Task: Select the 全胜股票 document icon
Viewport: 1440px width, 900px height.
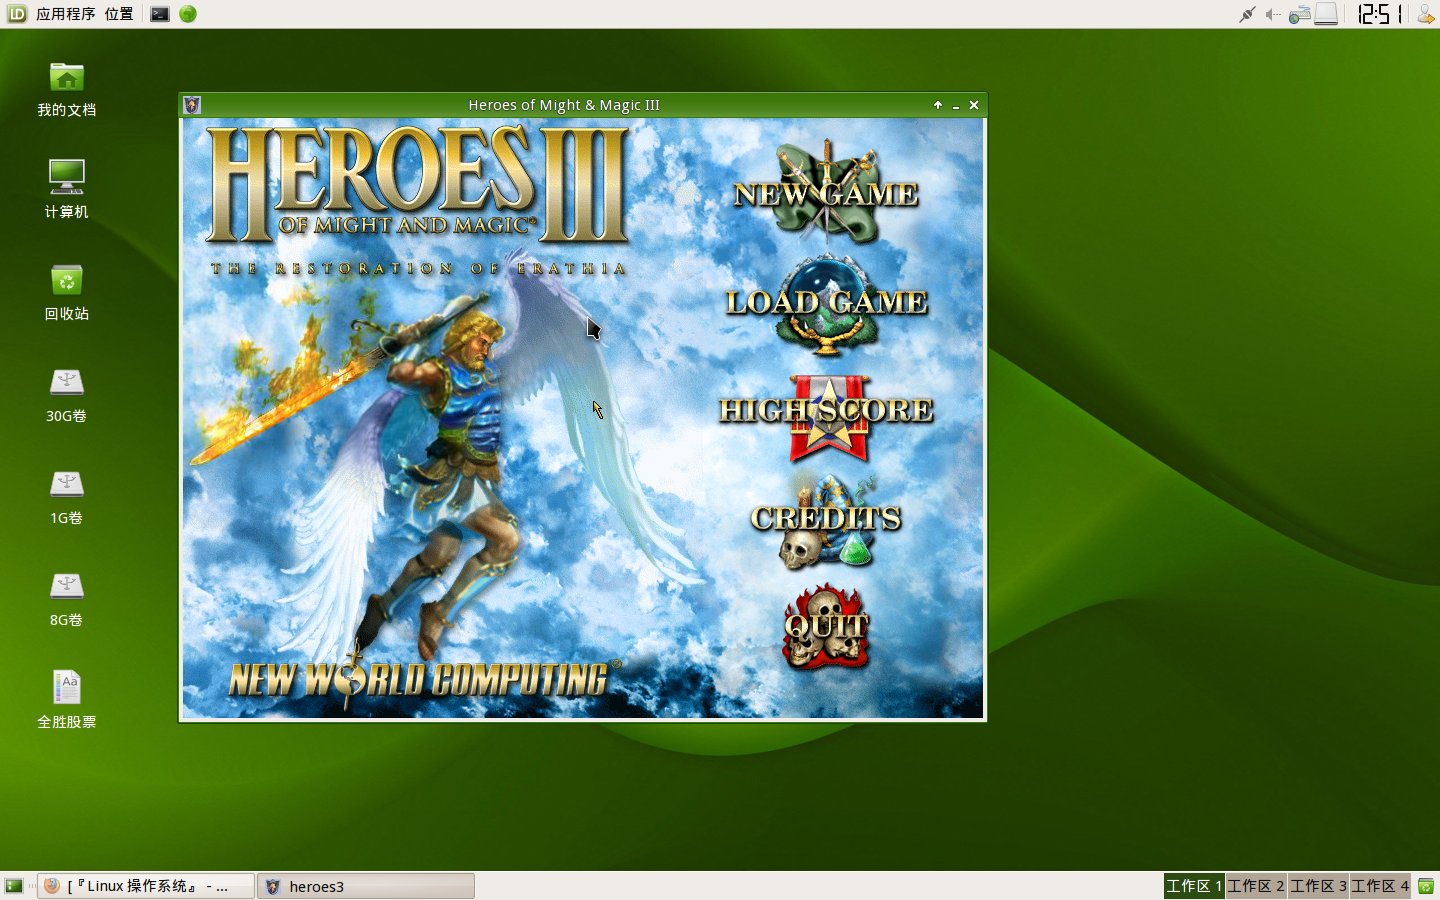Action: (x=67, y=700)
